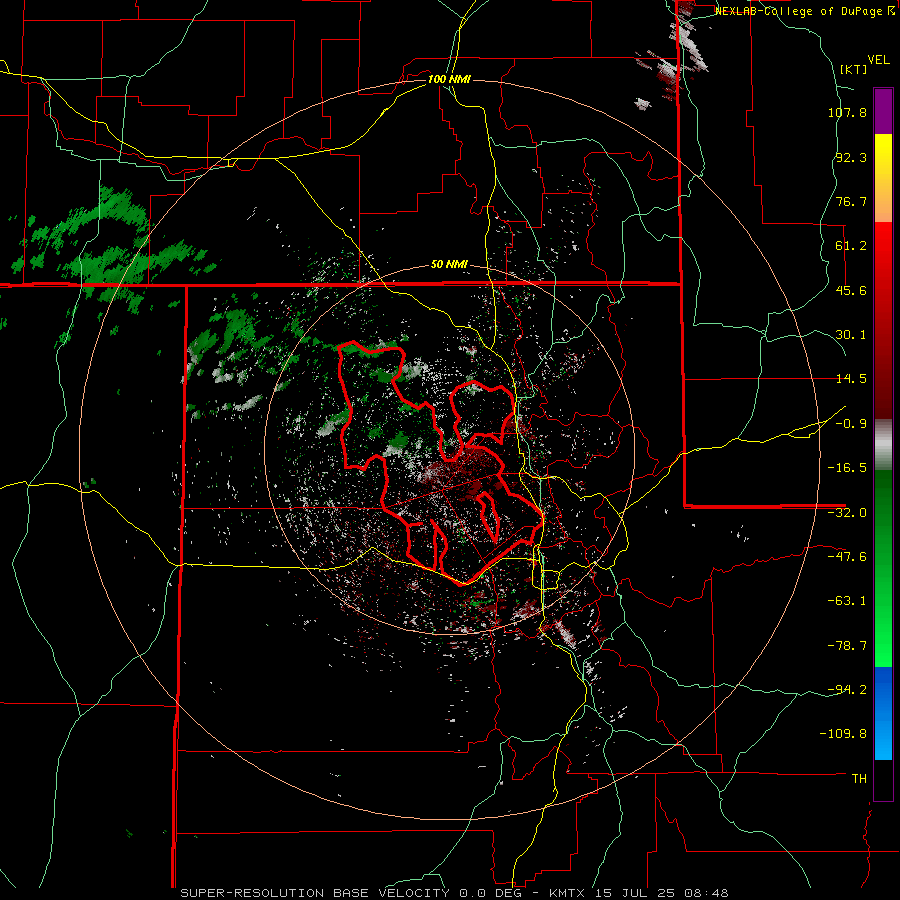
Task: Click the 50 NMI range ring label
Action: tap(449, 265)
